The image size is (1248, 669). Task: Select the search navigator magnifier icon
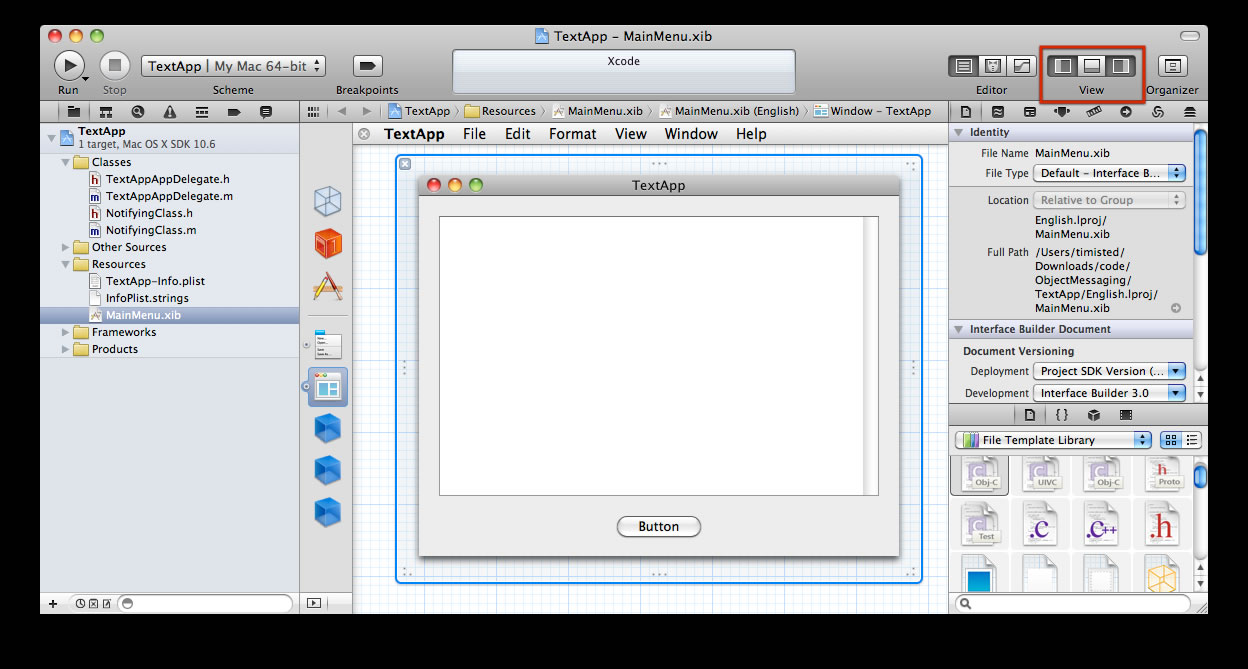tap(138, 112)
